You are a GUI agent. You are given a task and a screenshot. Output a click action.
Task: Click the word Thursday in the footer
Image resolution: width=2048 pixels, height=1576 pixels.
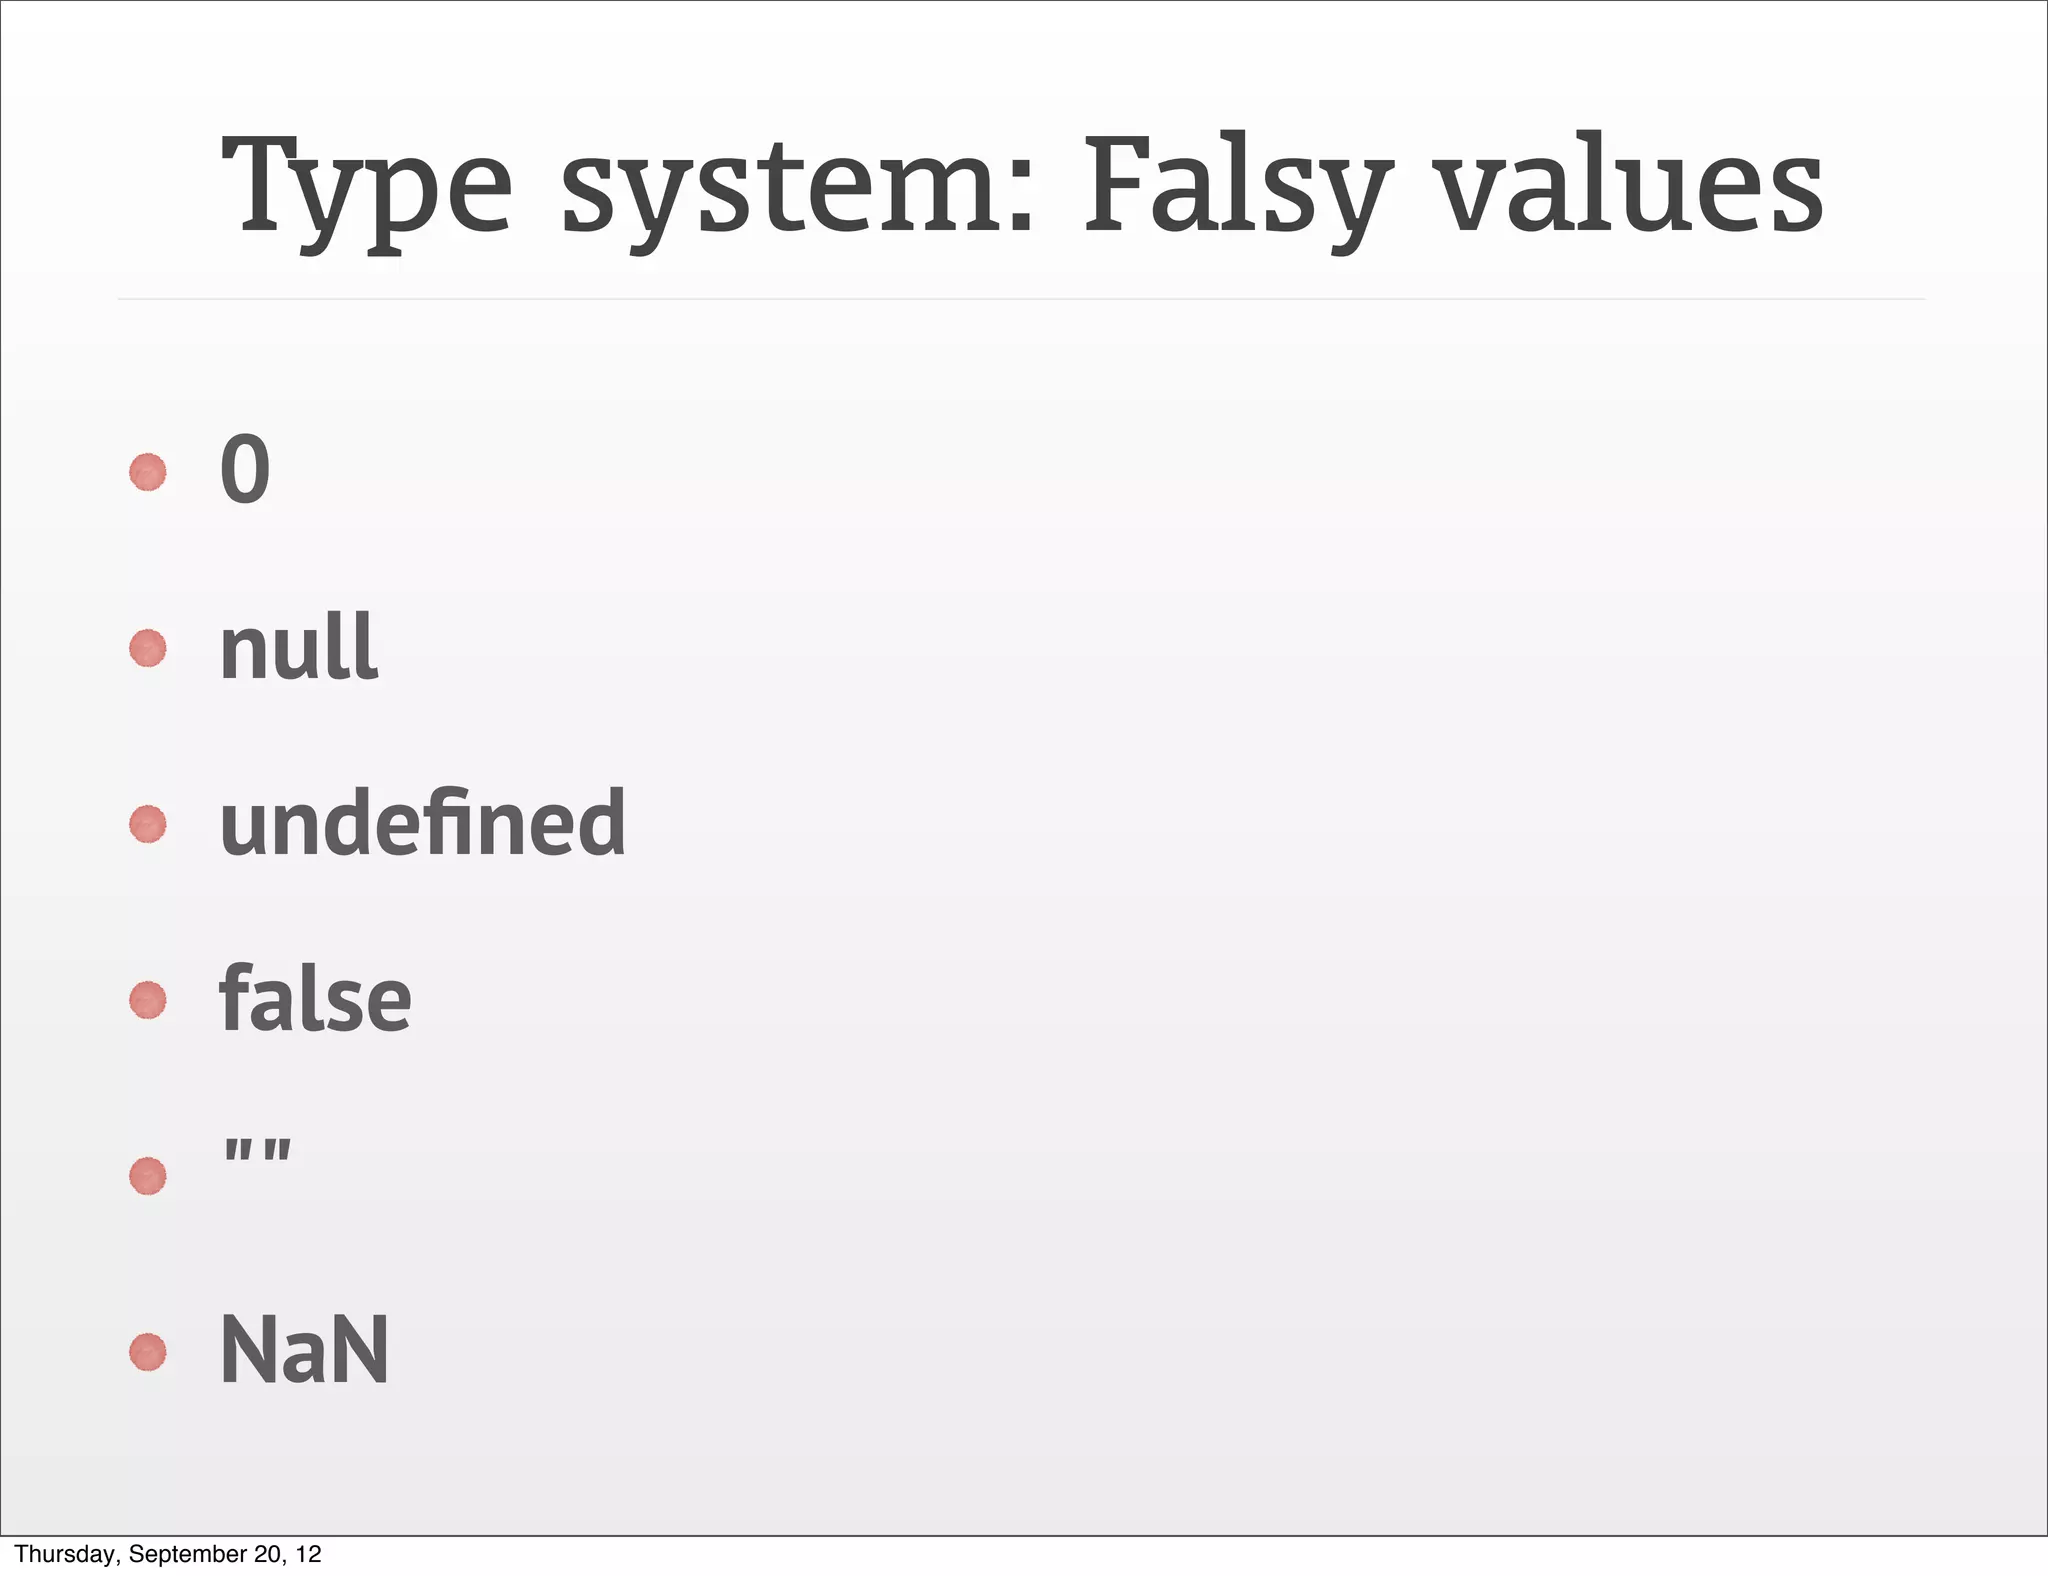(67, 1554)
